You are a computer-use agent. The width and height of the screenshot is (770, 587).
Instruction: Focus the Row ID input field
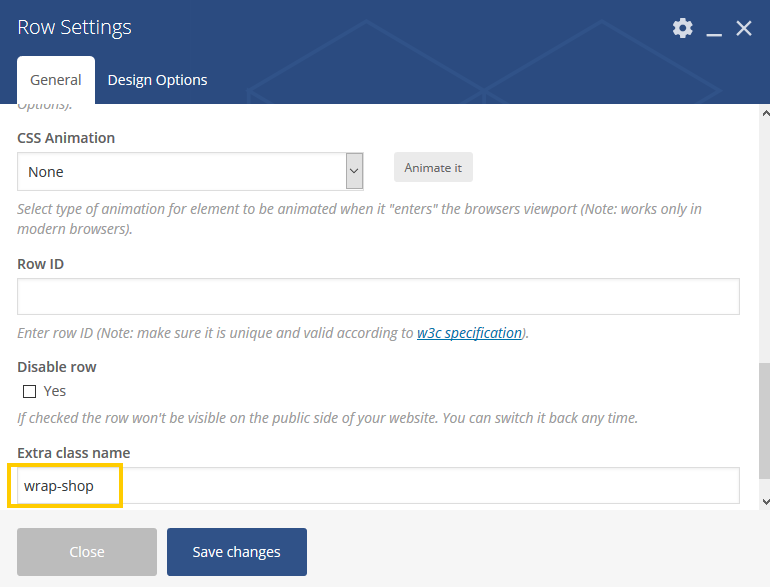click(x=378, y=297)
